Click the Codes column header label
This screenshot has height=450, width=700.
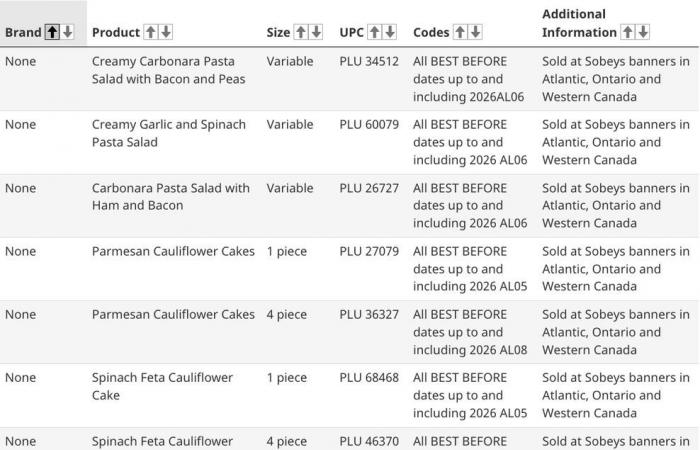[431, 32]
